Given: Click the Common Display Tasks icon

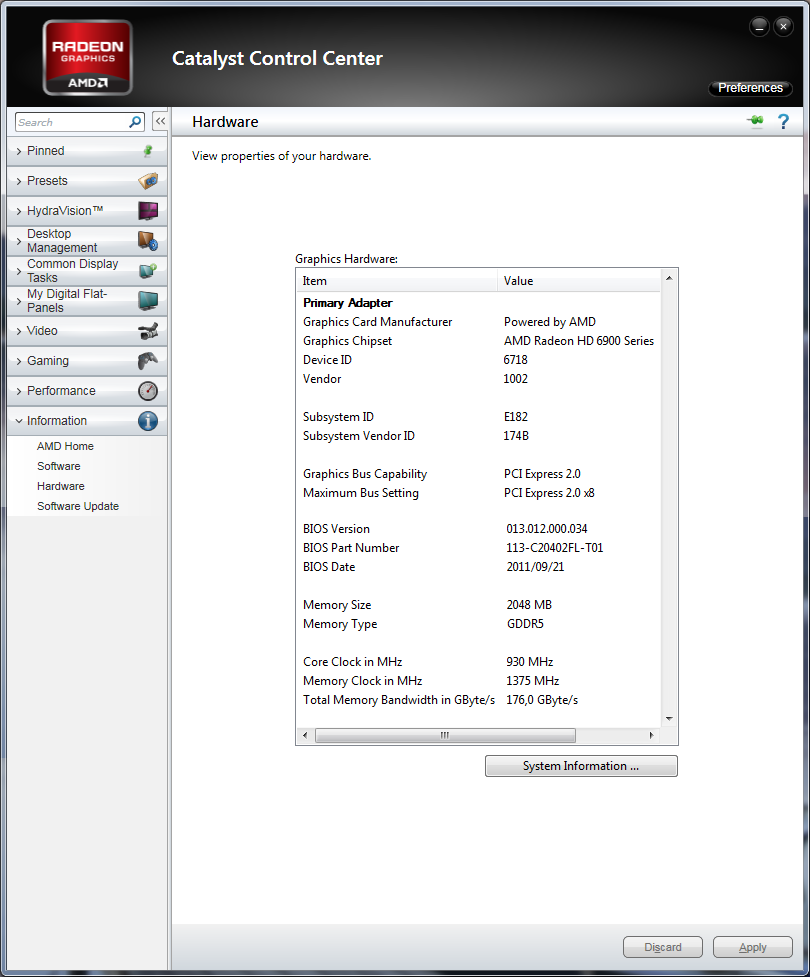Looking at the screenshot, I should [148, 271].
